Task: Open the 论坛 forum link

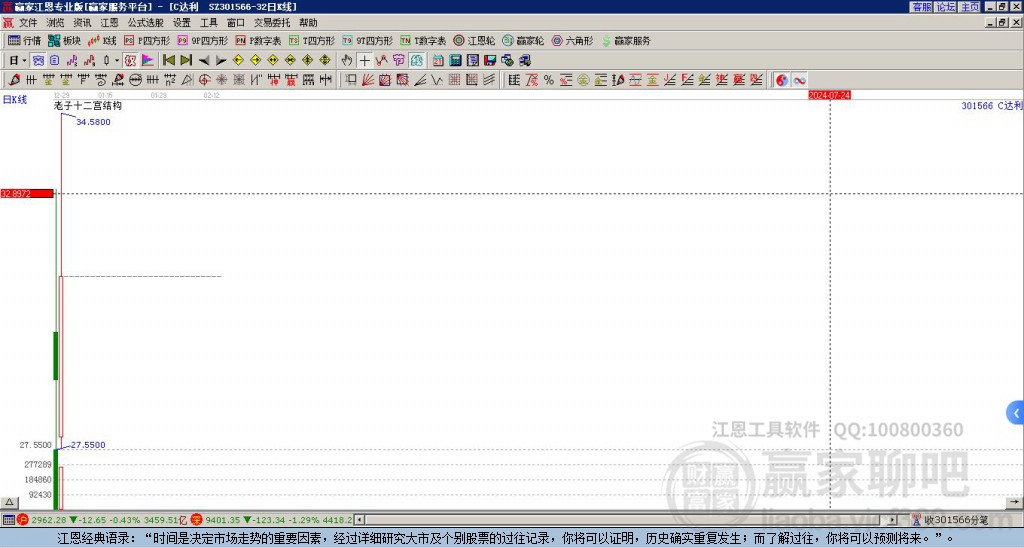Action: click(x=946, y=7)
